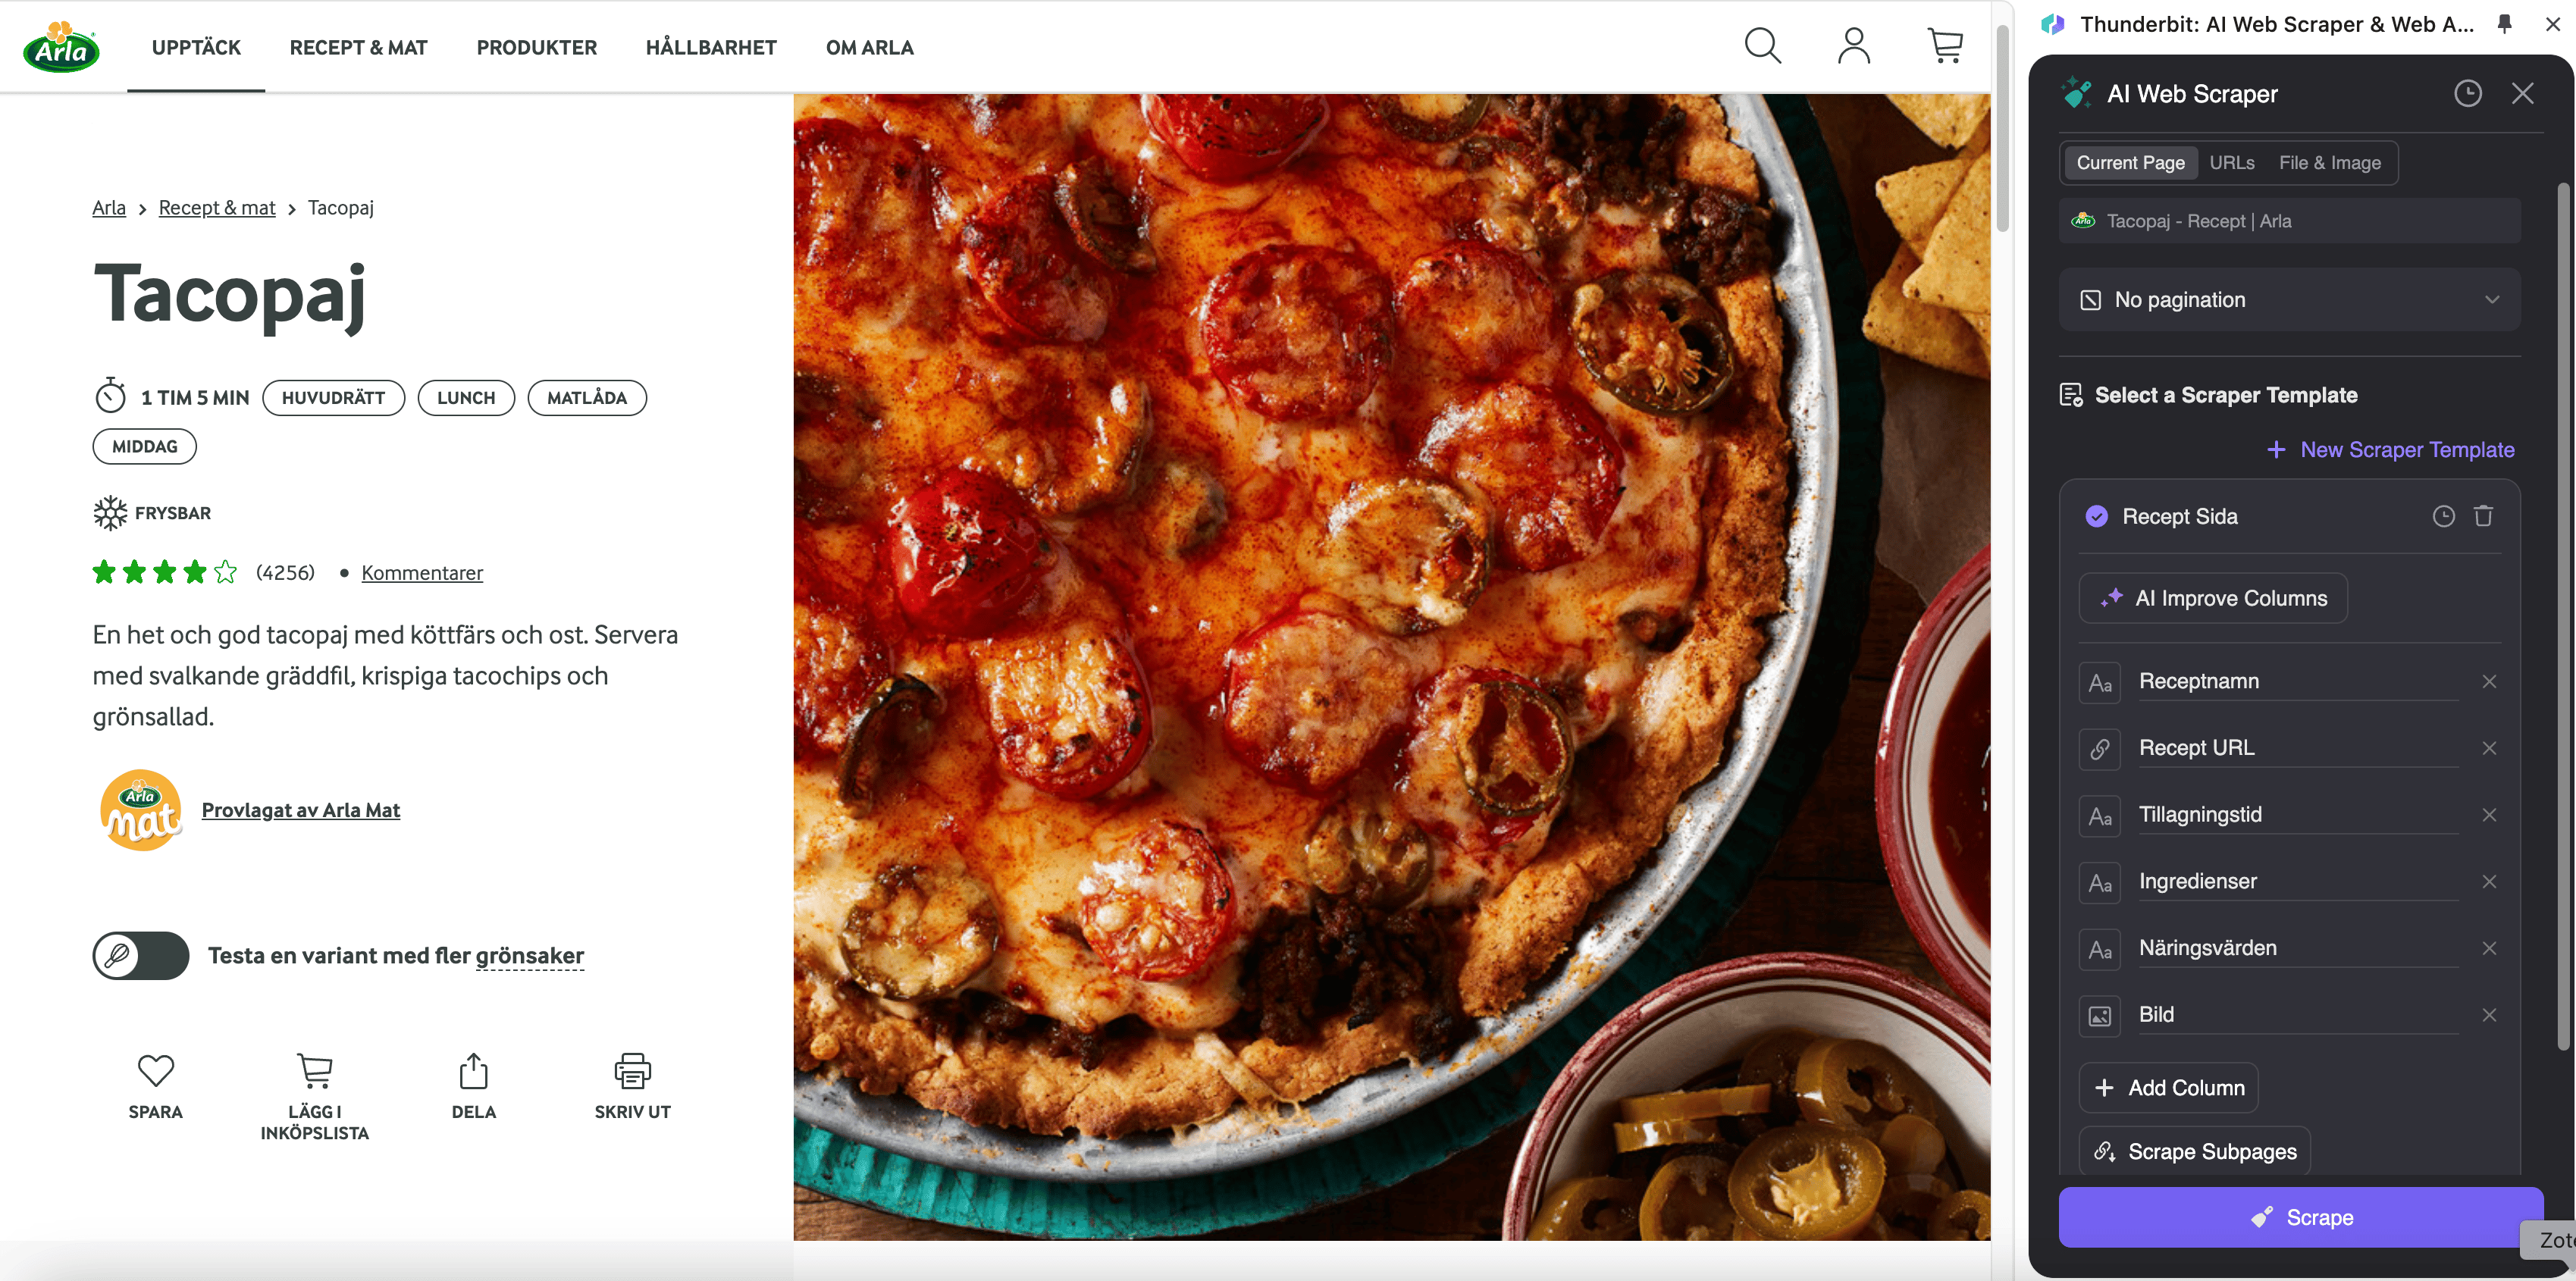Open Recept Sida template schedule clock icon
Viewport: 2576px width, 1281px height.
(x=2443, y=516)
